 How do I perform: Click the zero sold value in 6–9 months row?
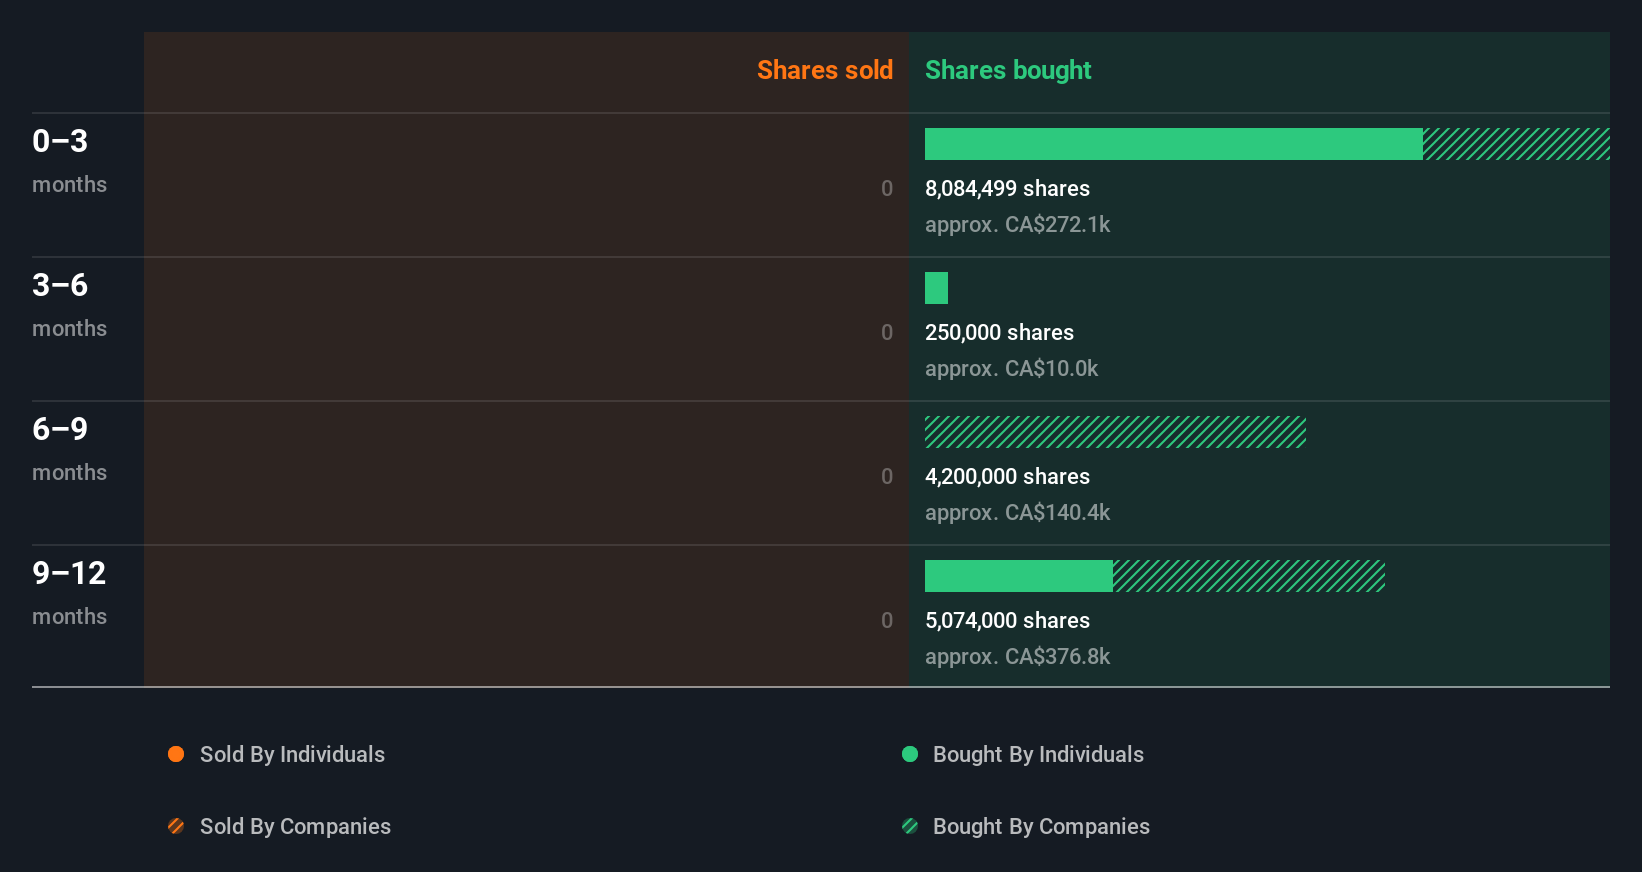[887, 477]
